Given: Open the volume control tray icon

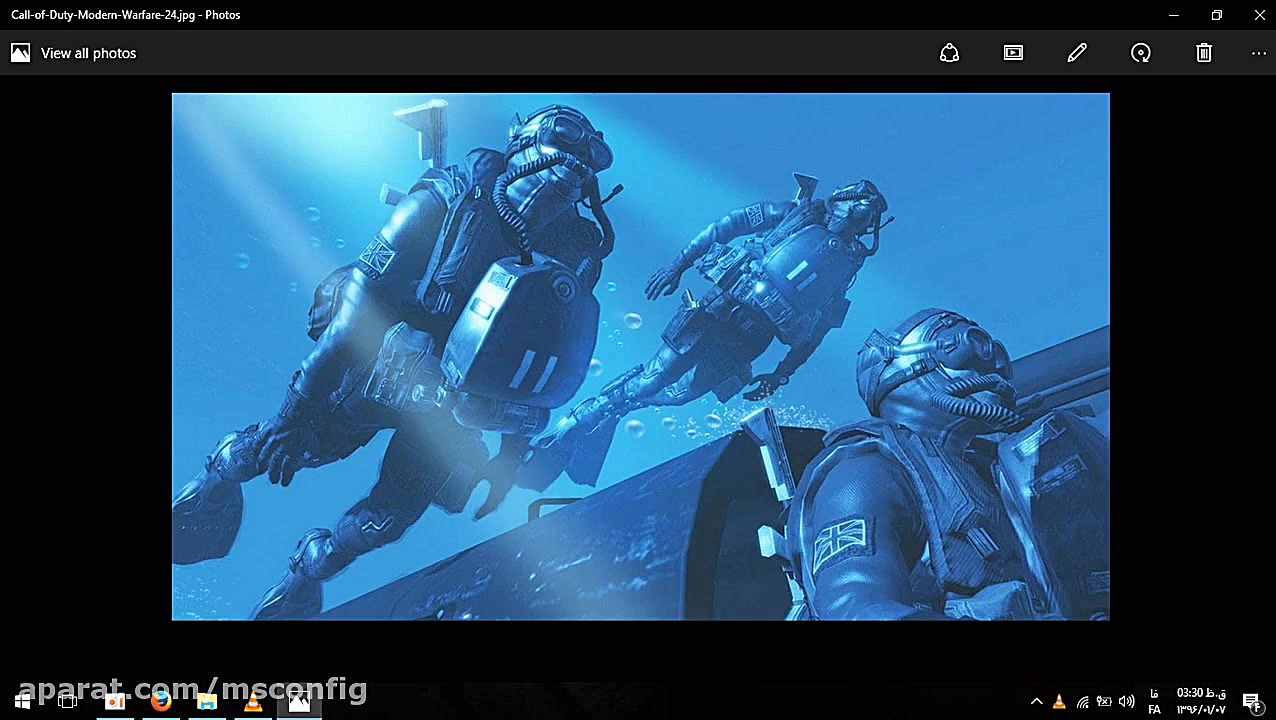Looking at the screenshot, I should click(x=1127, y=702).
